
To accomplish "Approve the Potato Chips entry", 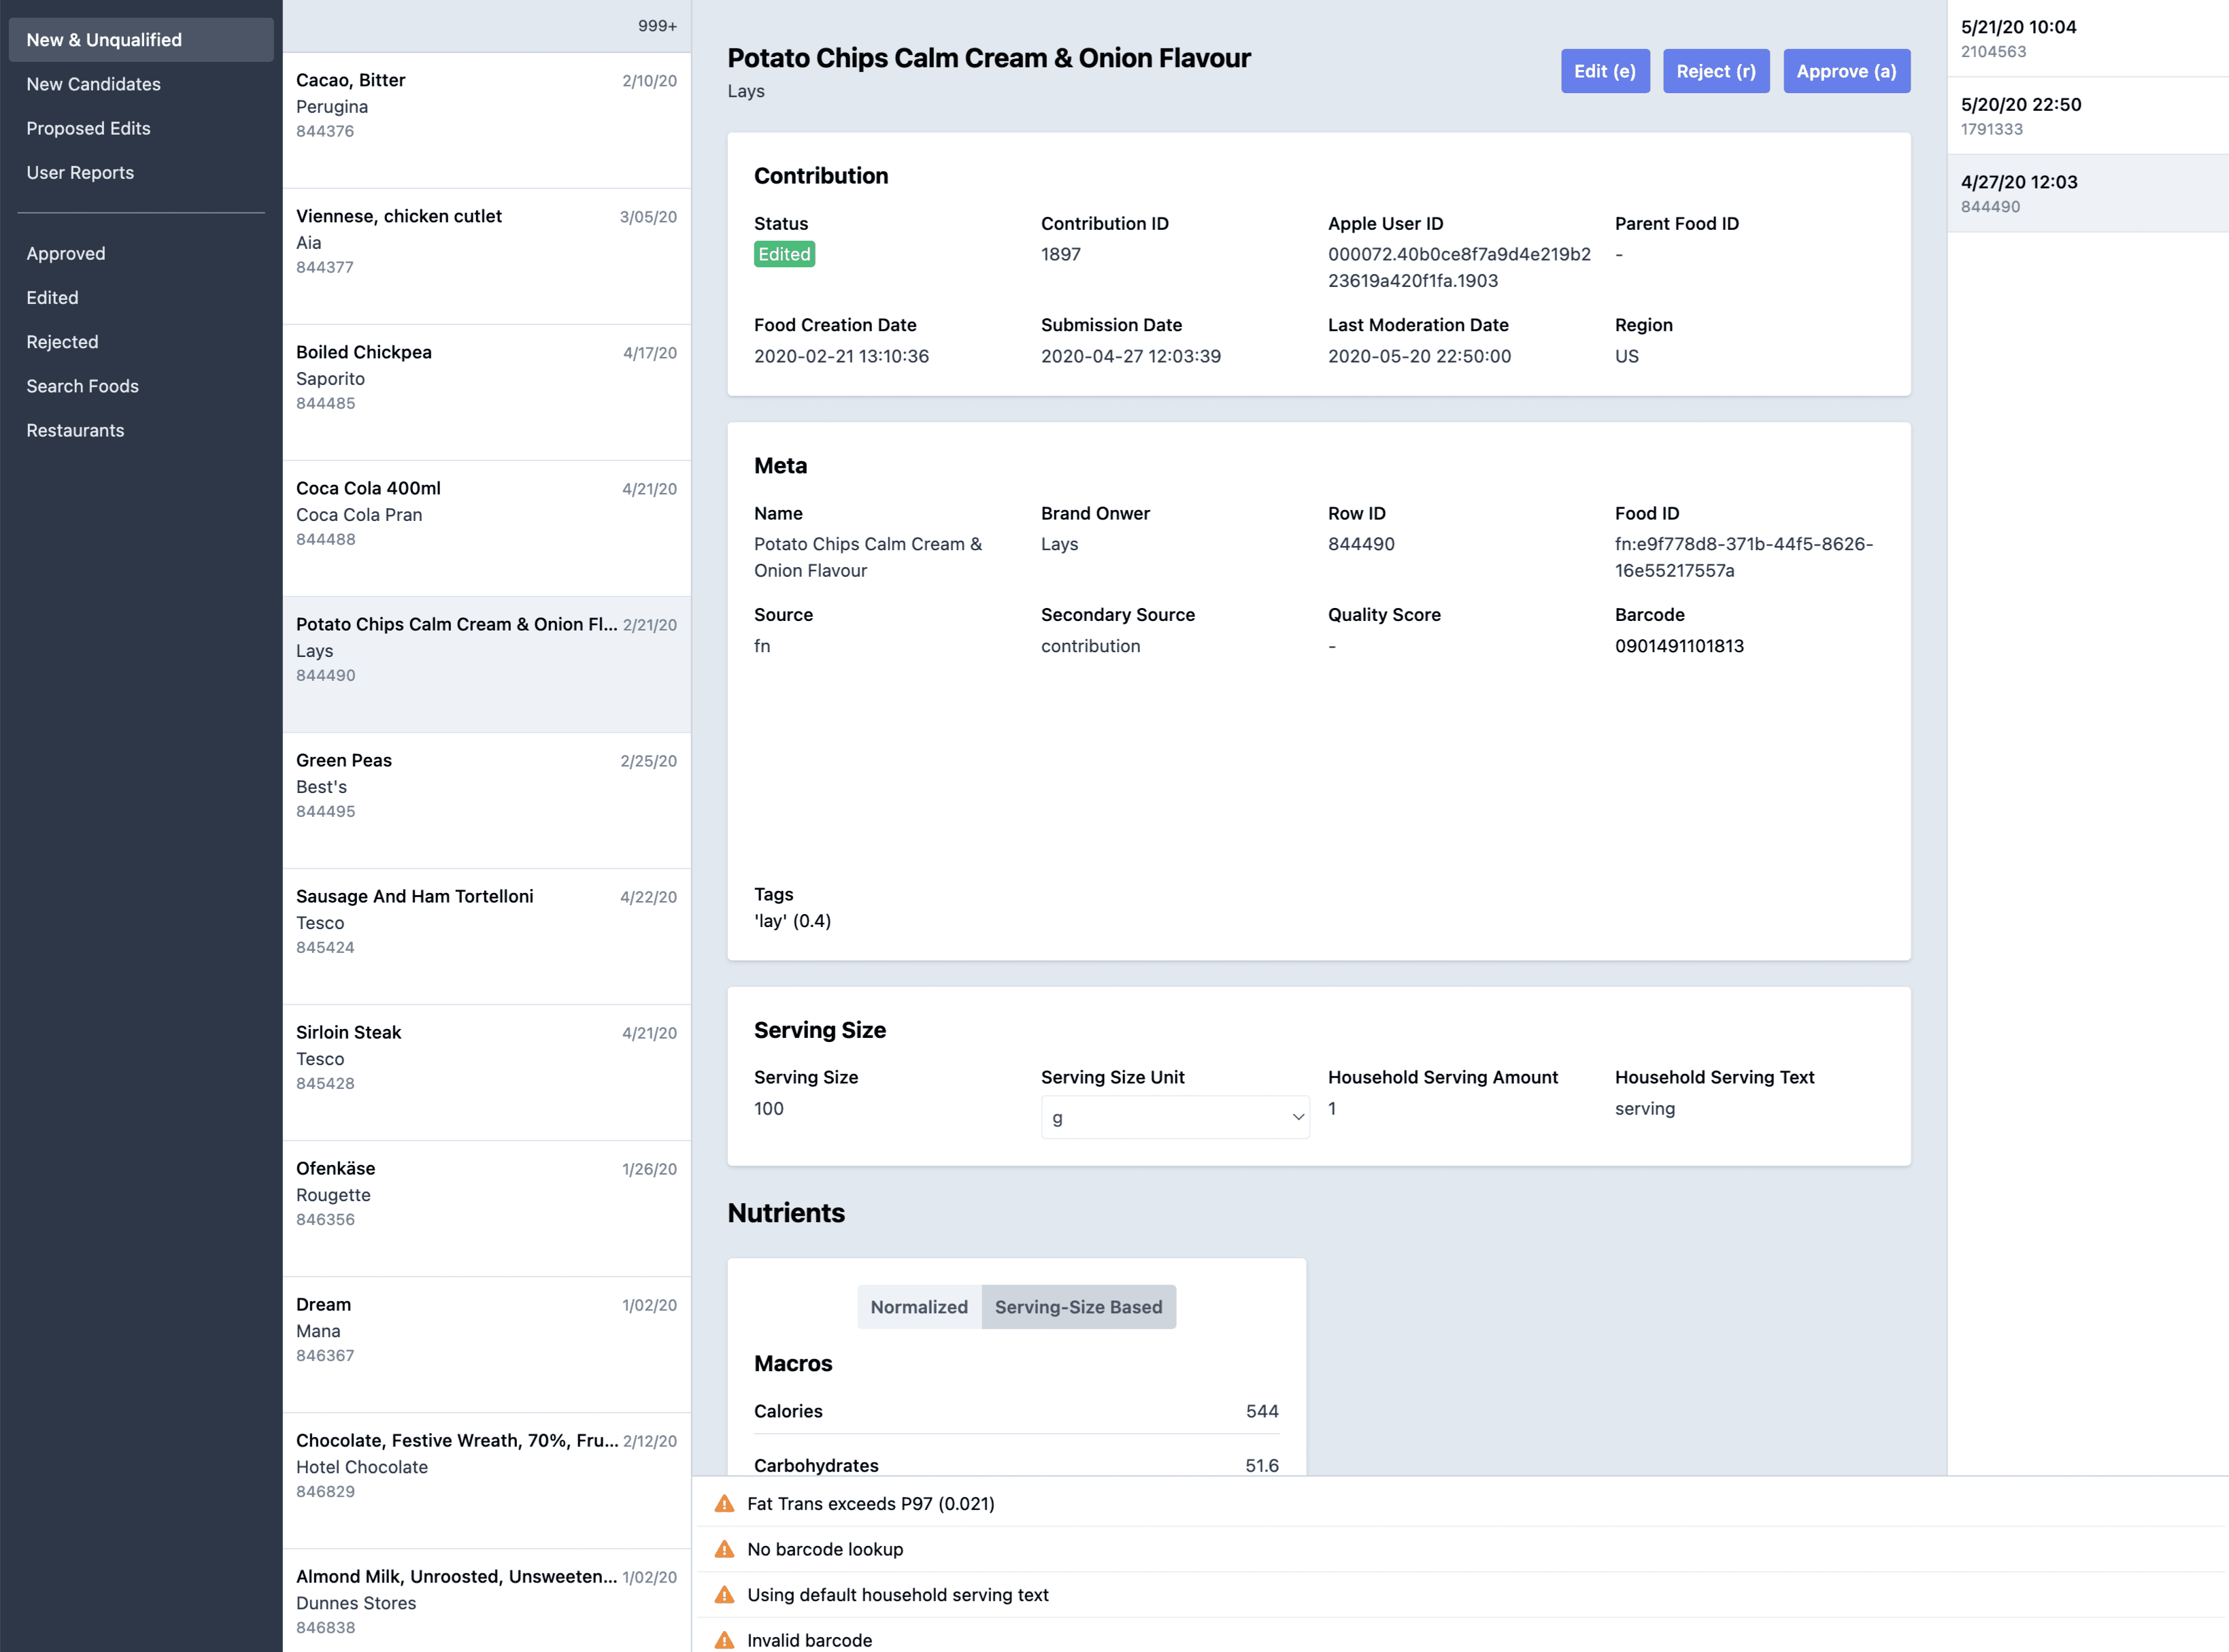I will 1846,70.
